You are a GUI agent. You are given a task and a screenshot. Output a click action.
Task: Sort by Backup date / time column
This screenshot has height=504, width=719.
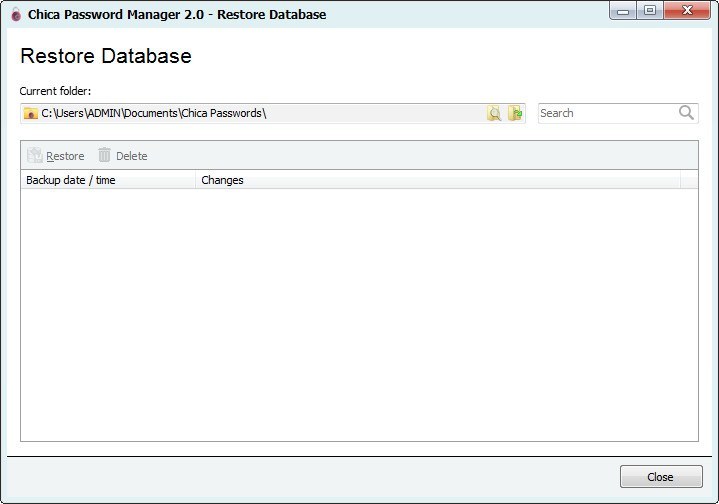[x=108, y=180]
